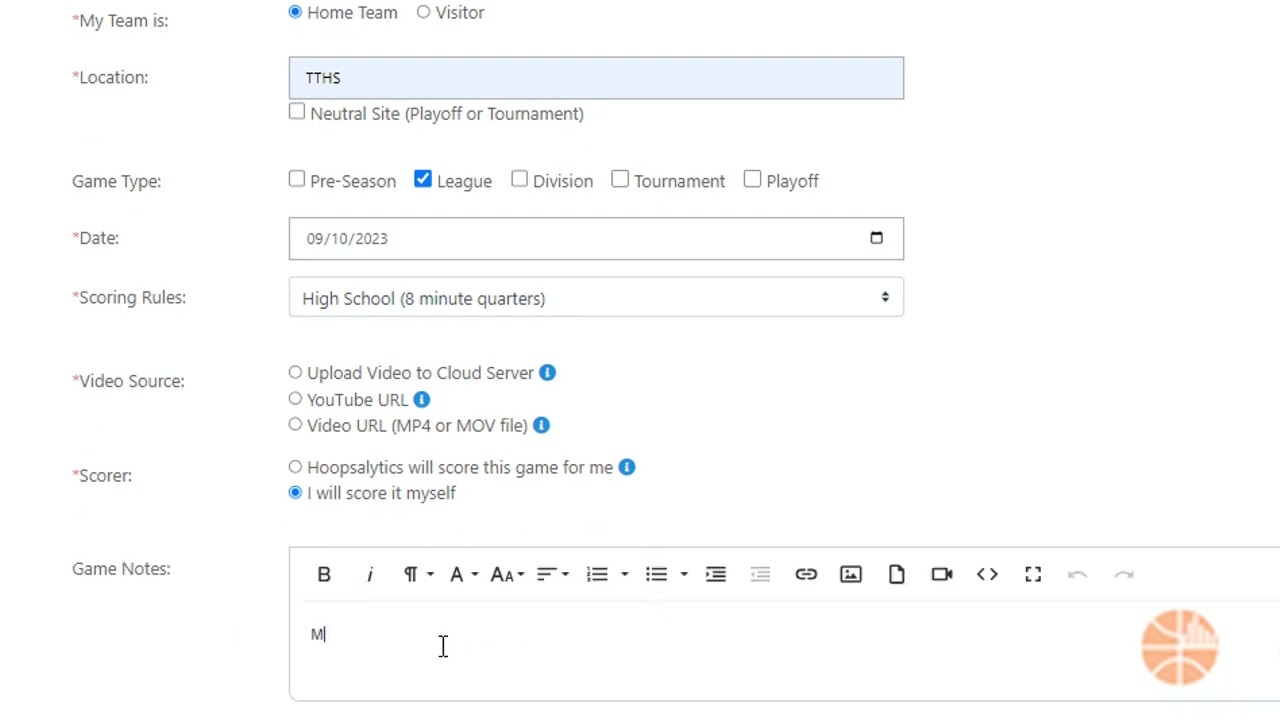
Task: Click info icon beside Hoopsalytics scoring option
Action: [627, 467]
